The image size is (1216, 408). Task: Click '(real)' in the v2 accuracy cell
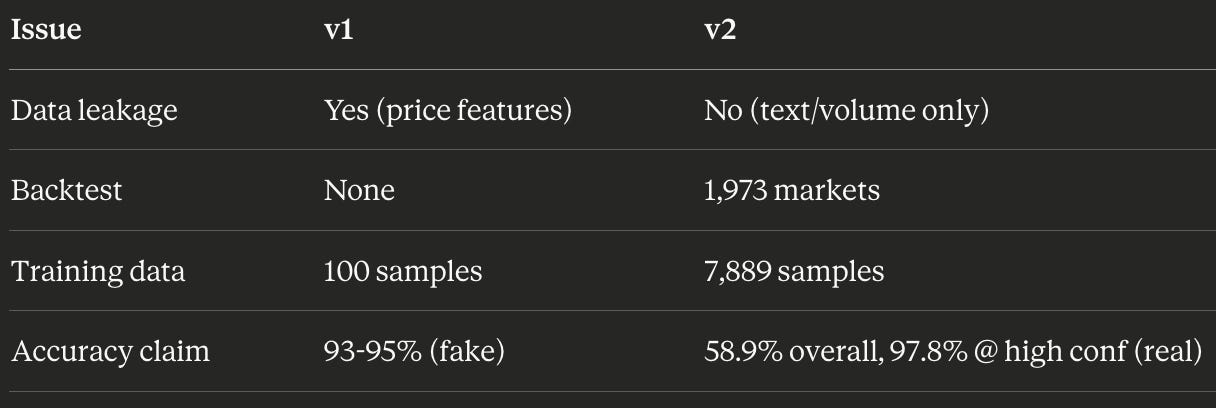(1168, 352)
